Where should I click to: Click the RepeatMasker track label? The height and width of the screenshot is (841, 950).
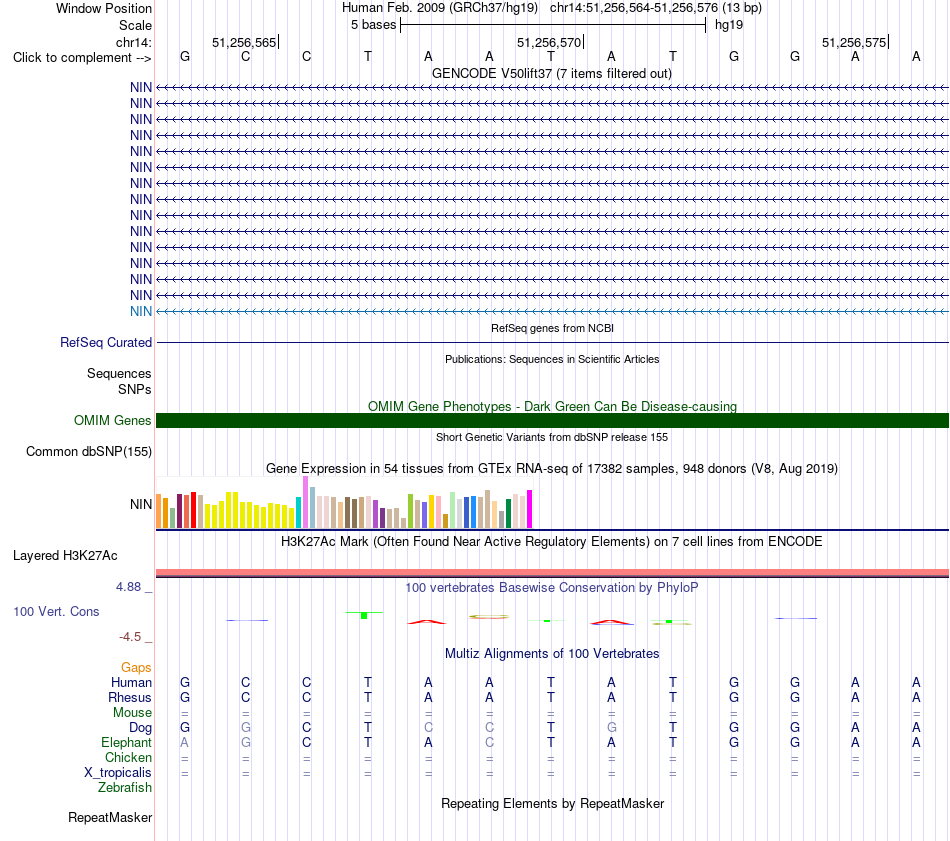tap(110, 818)
